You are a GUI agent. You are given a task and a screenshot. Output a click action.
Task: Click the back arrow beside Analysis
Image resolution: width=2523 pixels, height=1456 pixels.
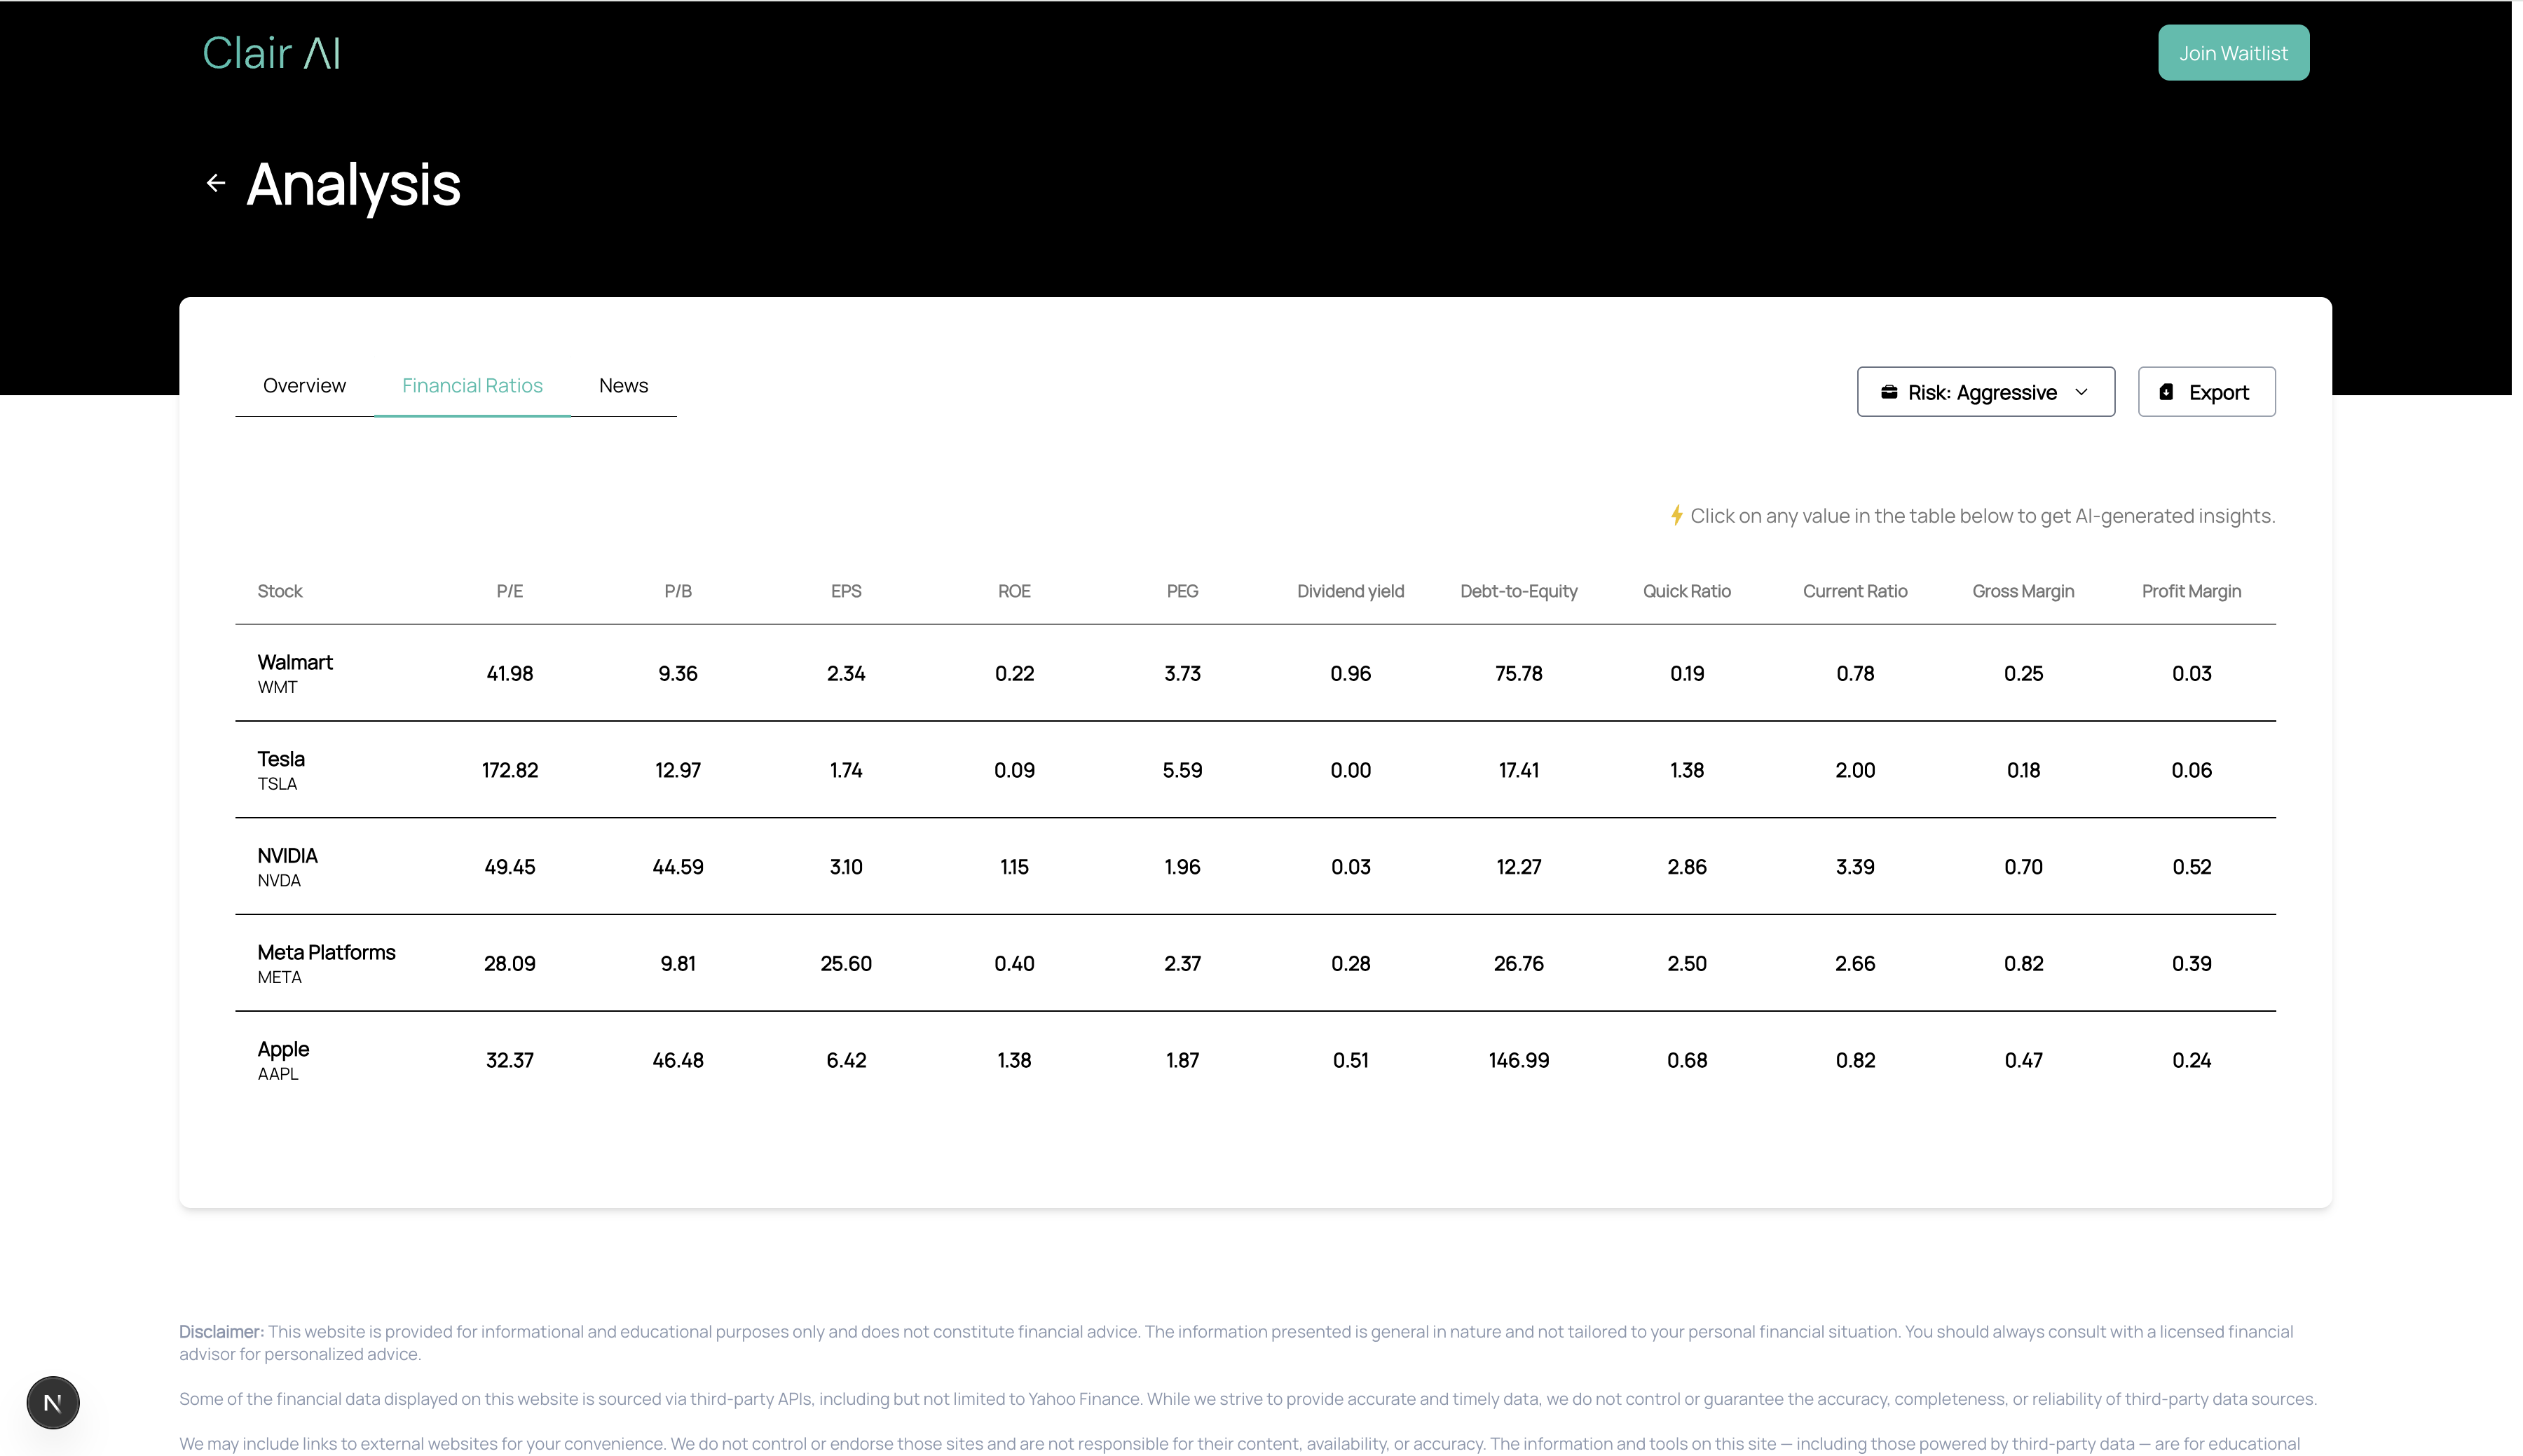(x=215, y=183)
